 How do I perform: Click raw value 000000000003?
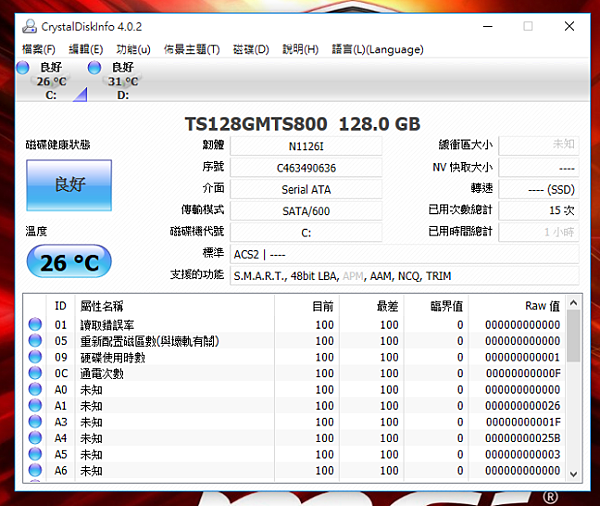pyautogui.click(x=523, y=454)
